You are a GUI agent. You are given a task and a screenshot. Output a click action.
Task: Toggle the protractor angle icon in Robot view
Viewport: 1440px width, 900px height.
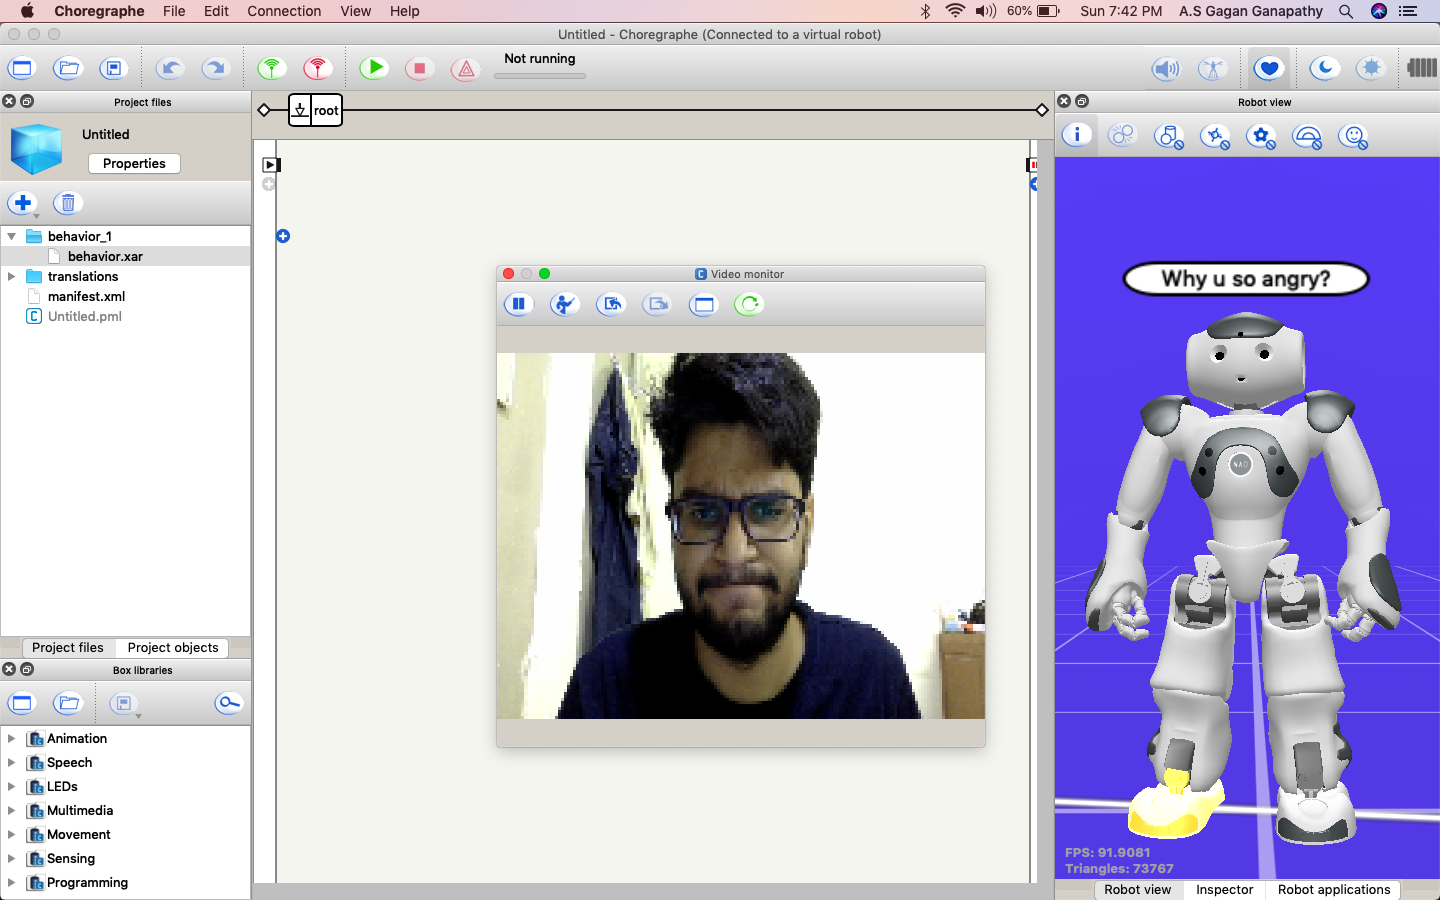1307,137
